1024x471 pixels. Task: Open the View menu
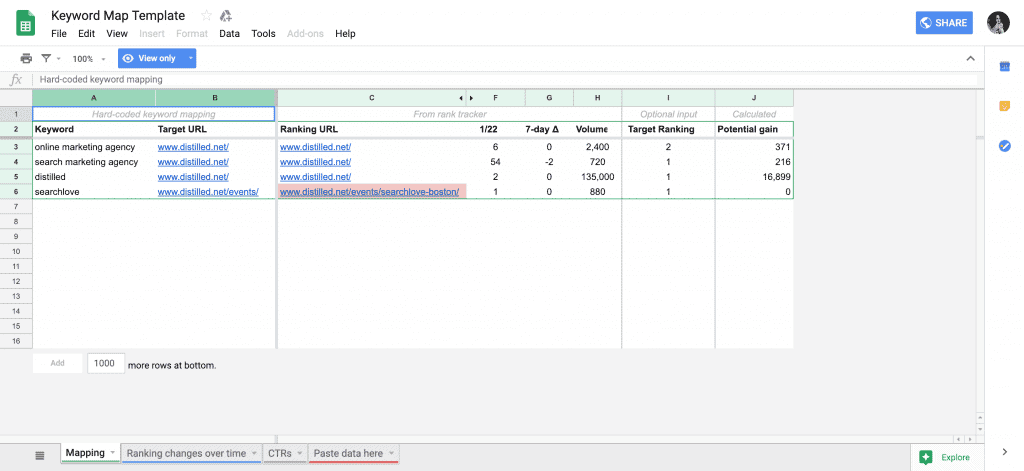pyautogui.click(x=117, y=33)
